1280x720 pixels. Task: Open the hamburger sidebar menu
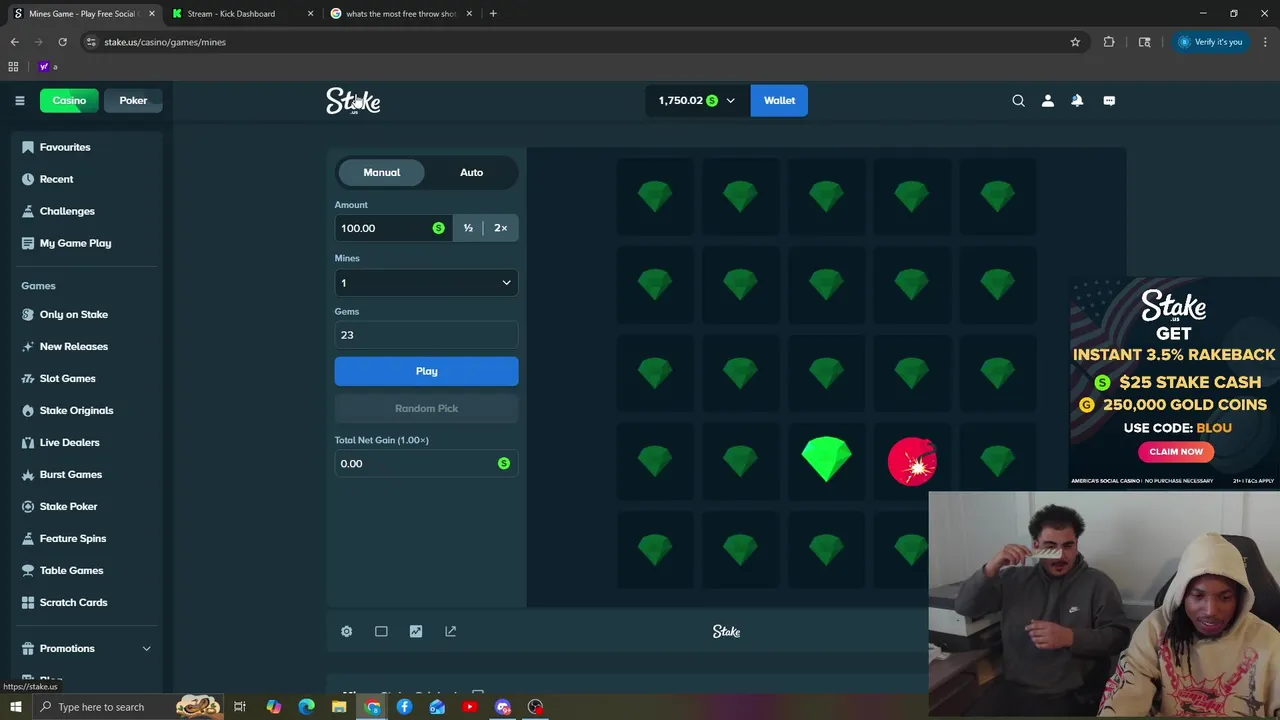tap(19, 100)
